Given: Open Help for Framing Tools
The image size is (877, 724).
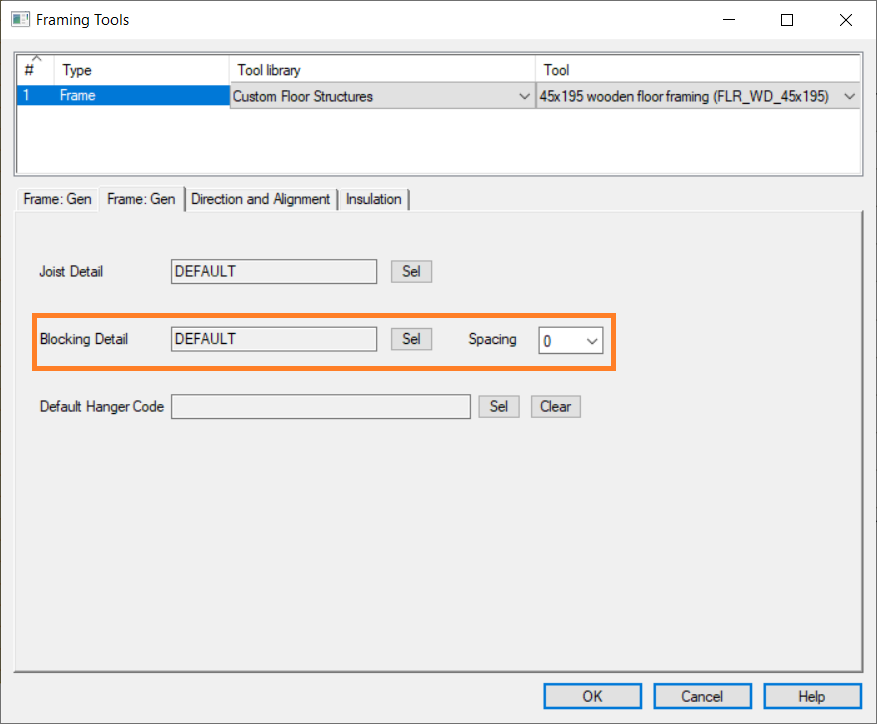Looking at the screenshot, I should (x=811, y=696).
